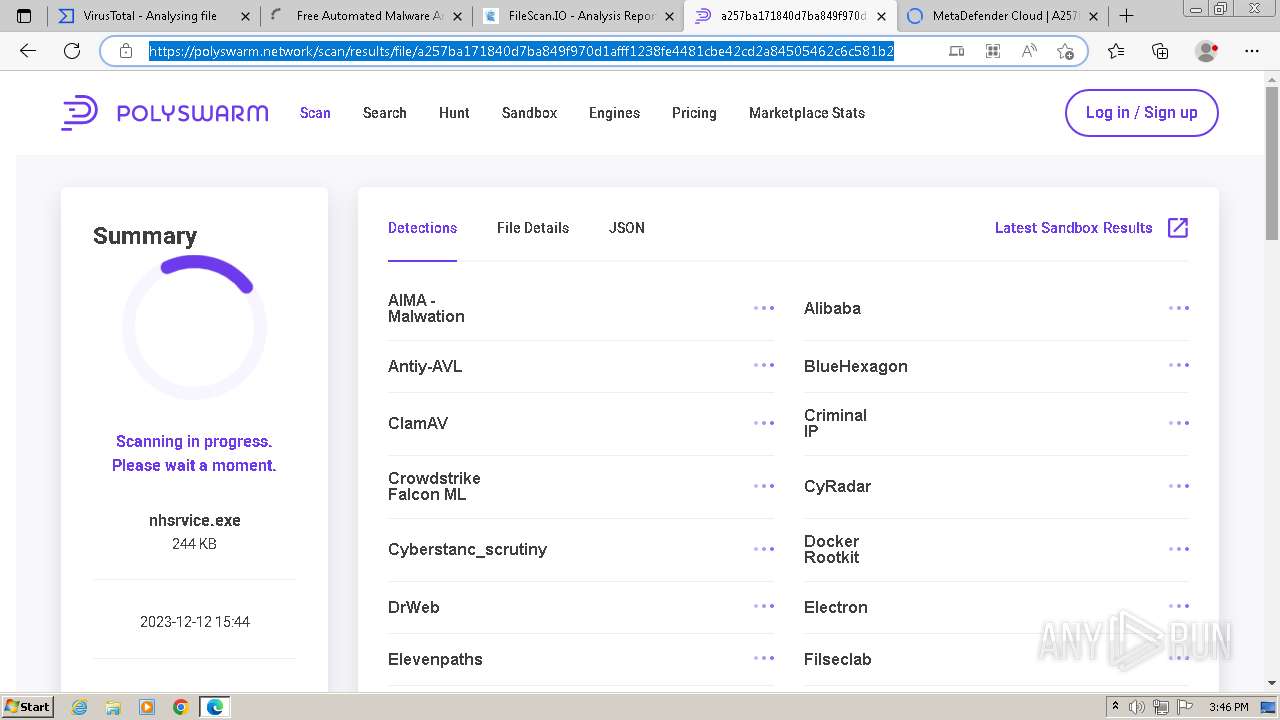Open the Hunt nav item

point(454,113)
